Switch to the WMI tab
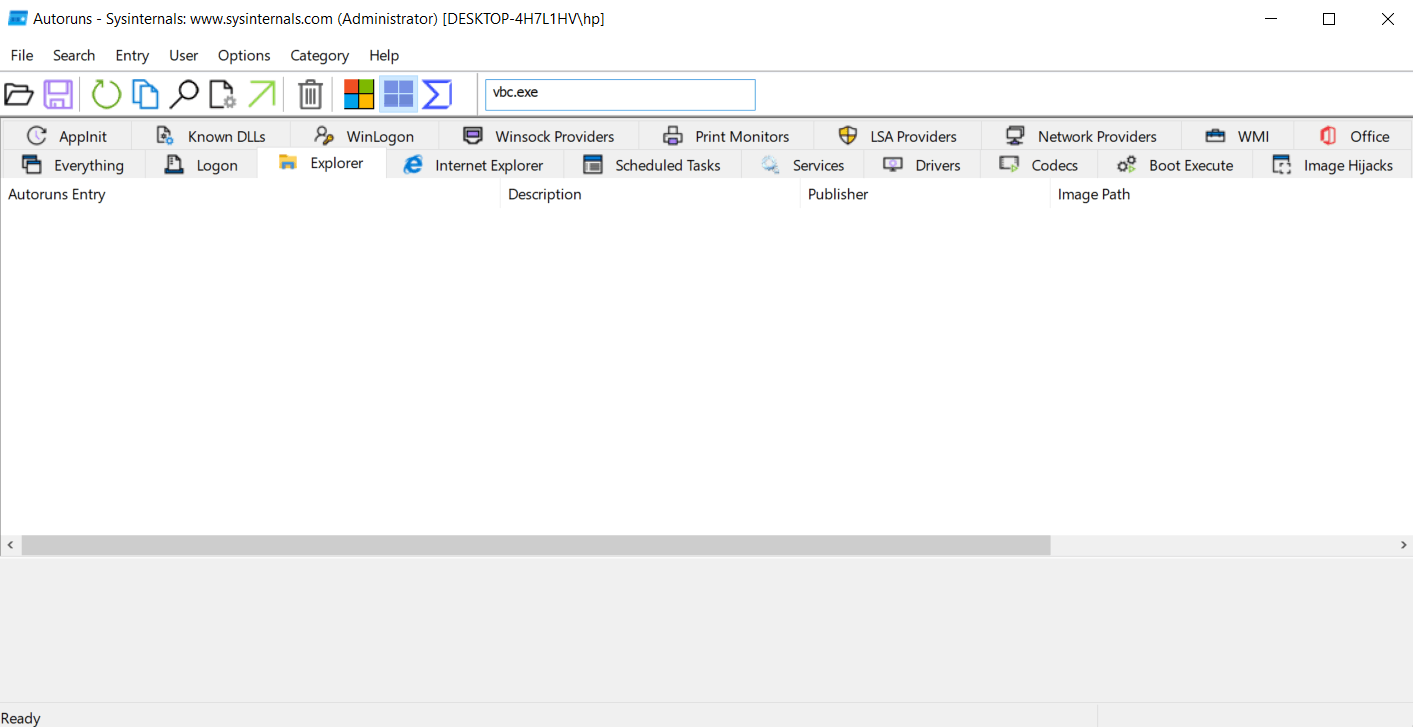 click(1238, 136)
